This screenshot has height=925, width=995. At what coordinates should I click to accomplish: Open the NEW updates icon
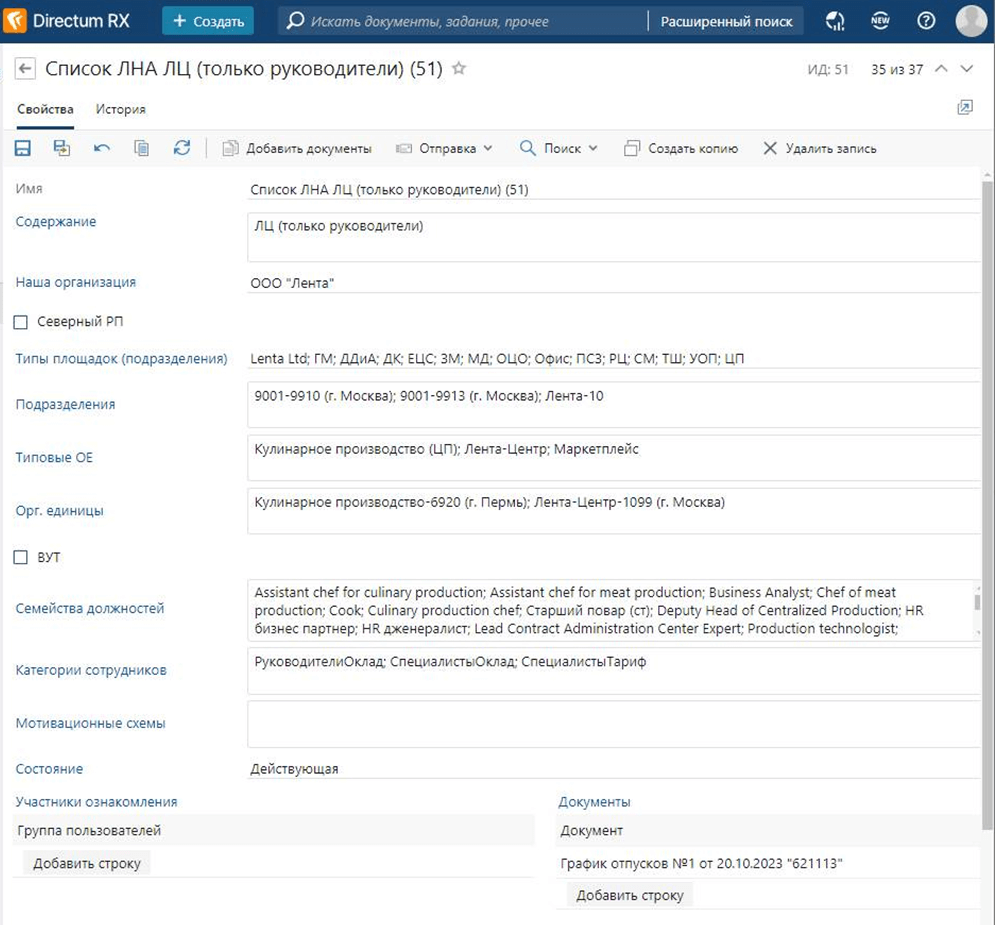(880, 21)
